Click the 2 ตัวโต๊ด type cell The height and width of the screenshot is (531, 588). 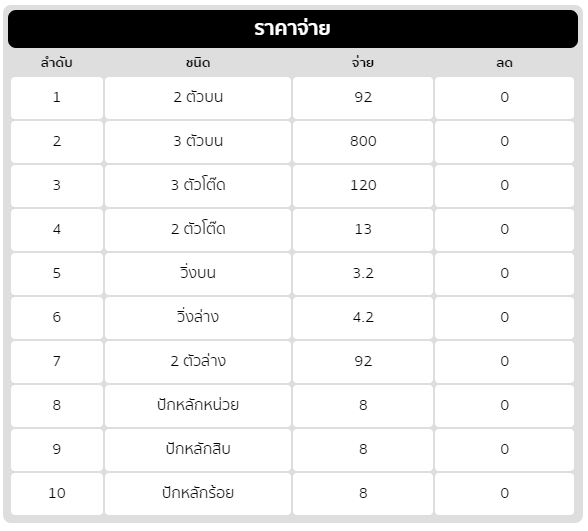198,230
